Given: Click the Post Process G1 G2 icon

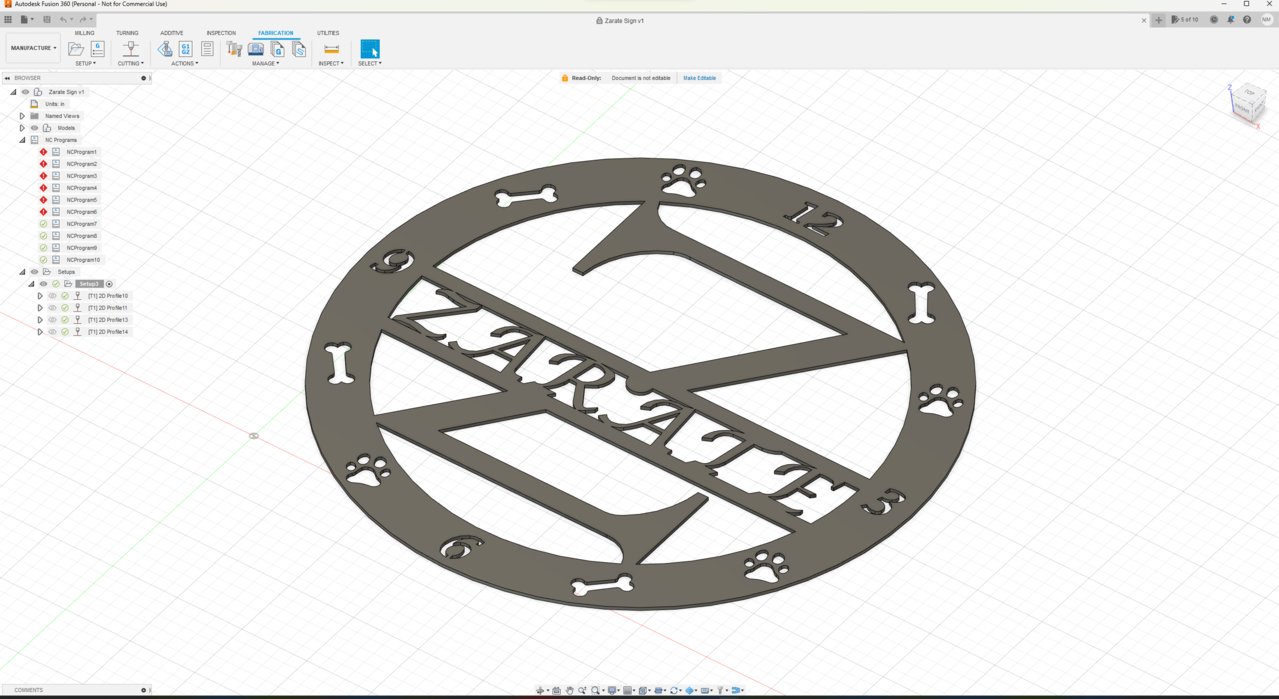Looking at the screenshot, I should (x=185, y=49).
